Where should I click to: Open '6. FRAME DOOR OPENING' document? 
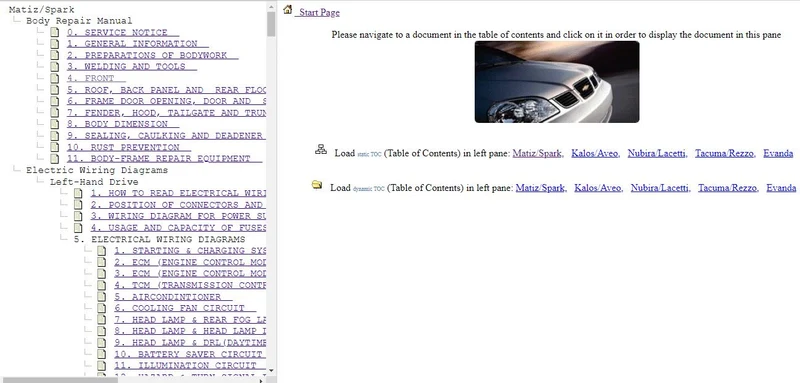click(166, 101)
